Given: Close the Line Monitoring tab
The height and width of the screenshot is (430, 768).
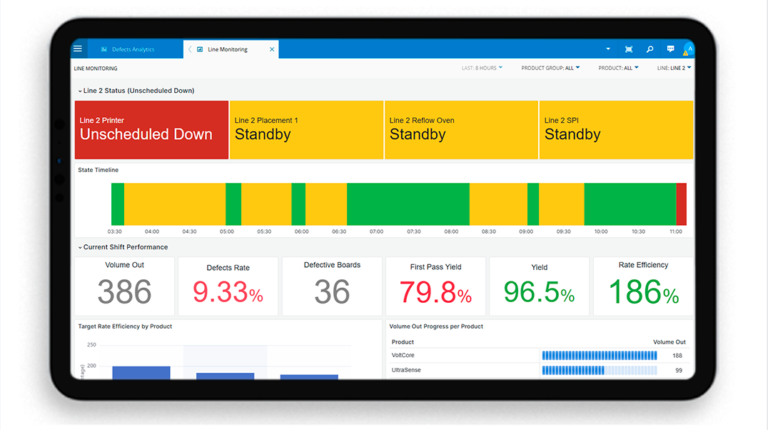Looking at the screenshot, I should [272, 49].
